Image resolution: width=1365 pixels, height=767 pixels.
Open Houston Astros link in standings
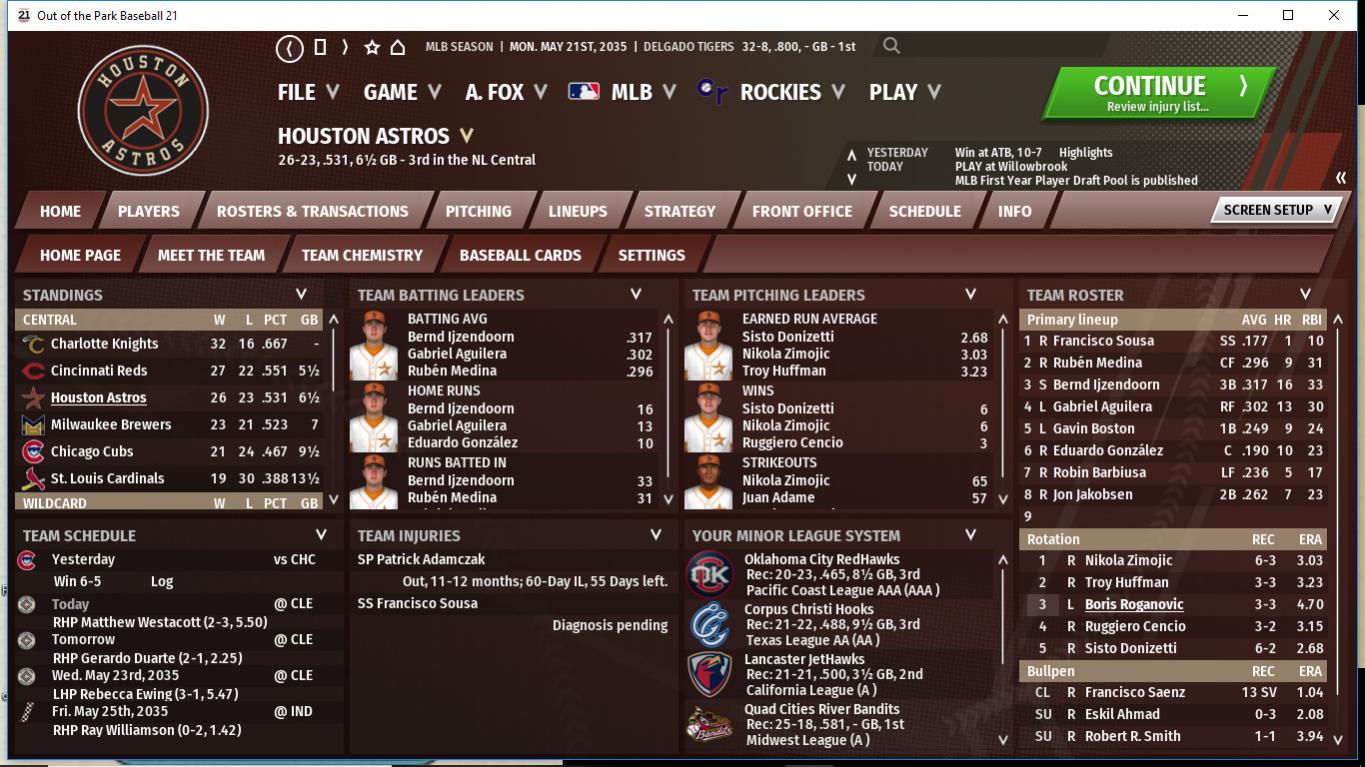pyautogui.click(x=98, y=398)
